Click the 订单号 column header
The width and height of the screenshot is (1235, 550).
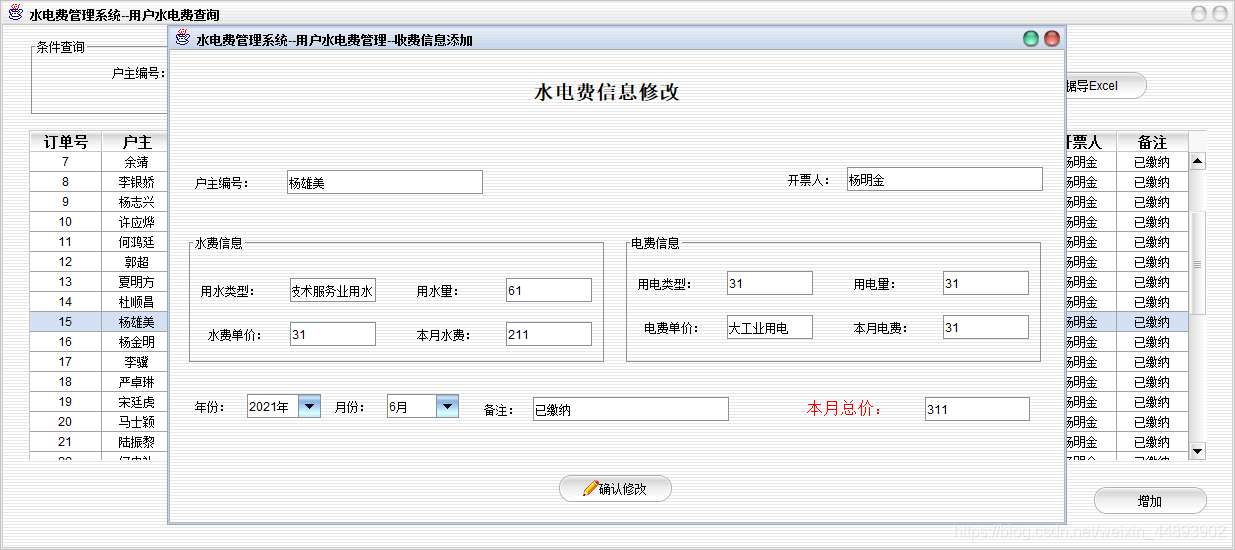click(x=66, y=142)
